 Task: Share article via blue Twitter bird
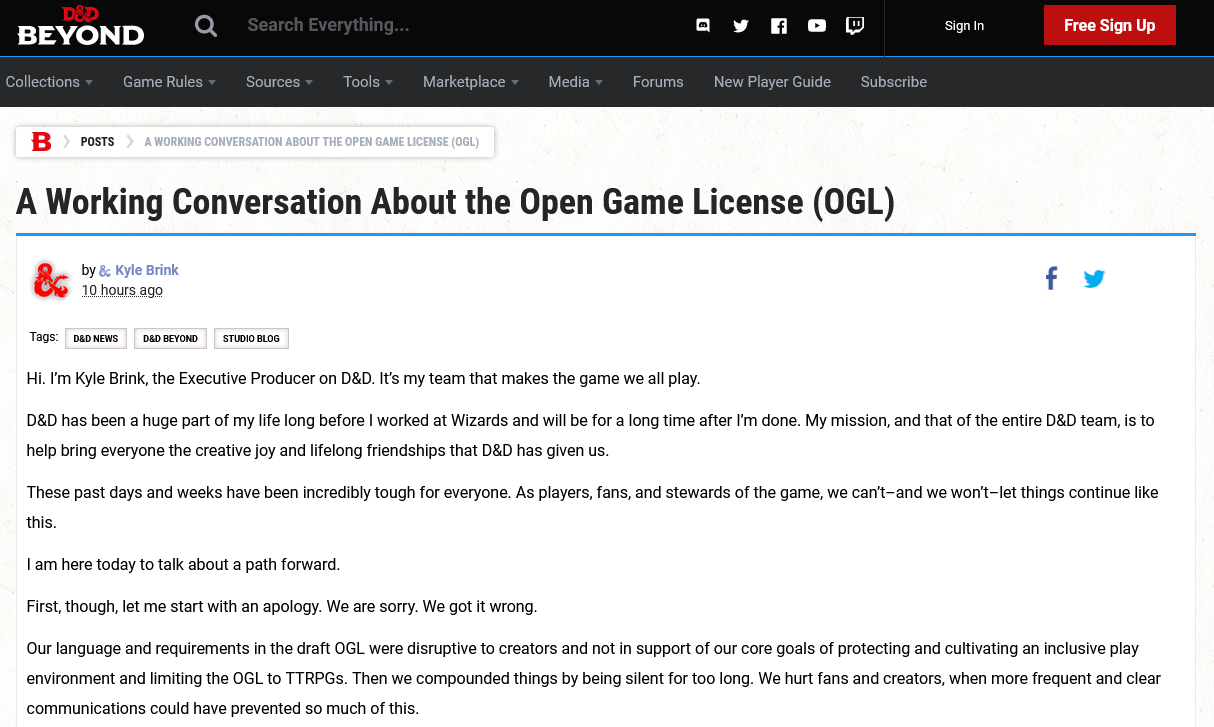(1094, 279)
